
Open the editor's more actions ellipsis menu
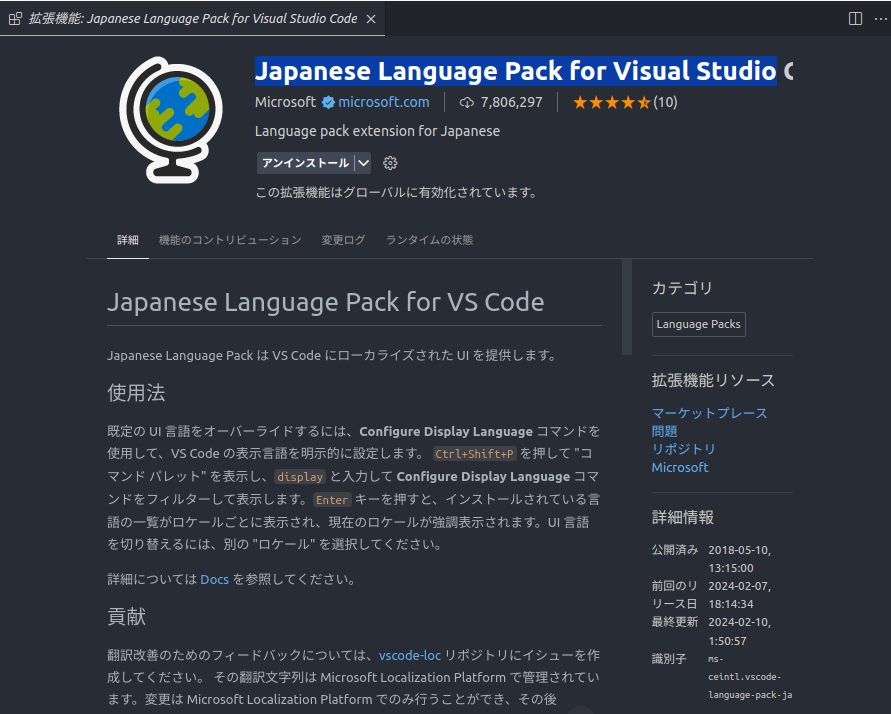point(881,19)
